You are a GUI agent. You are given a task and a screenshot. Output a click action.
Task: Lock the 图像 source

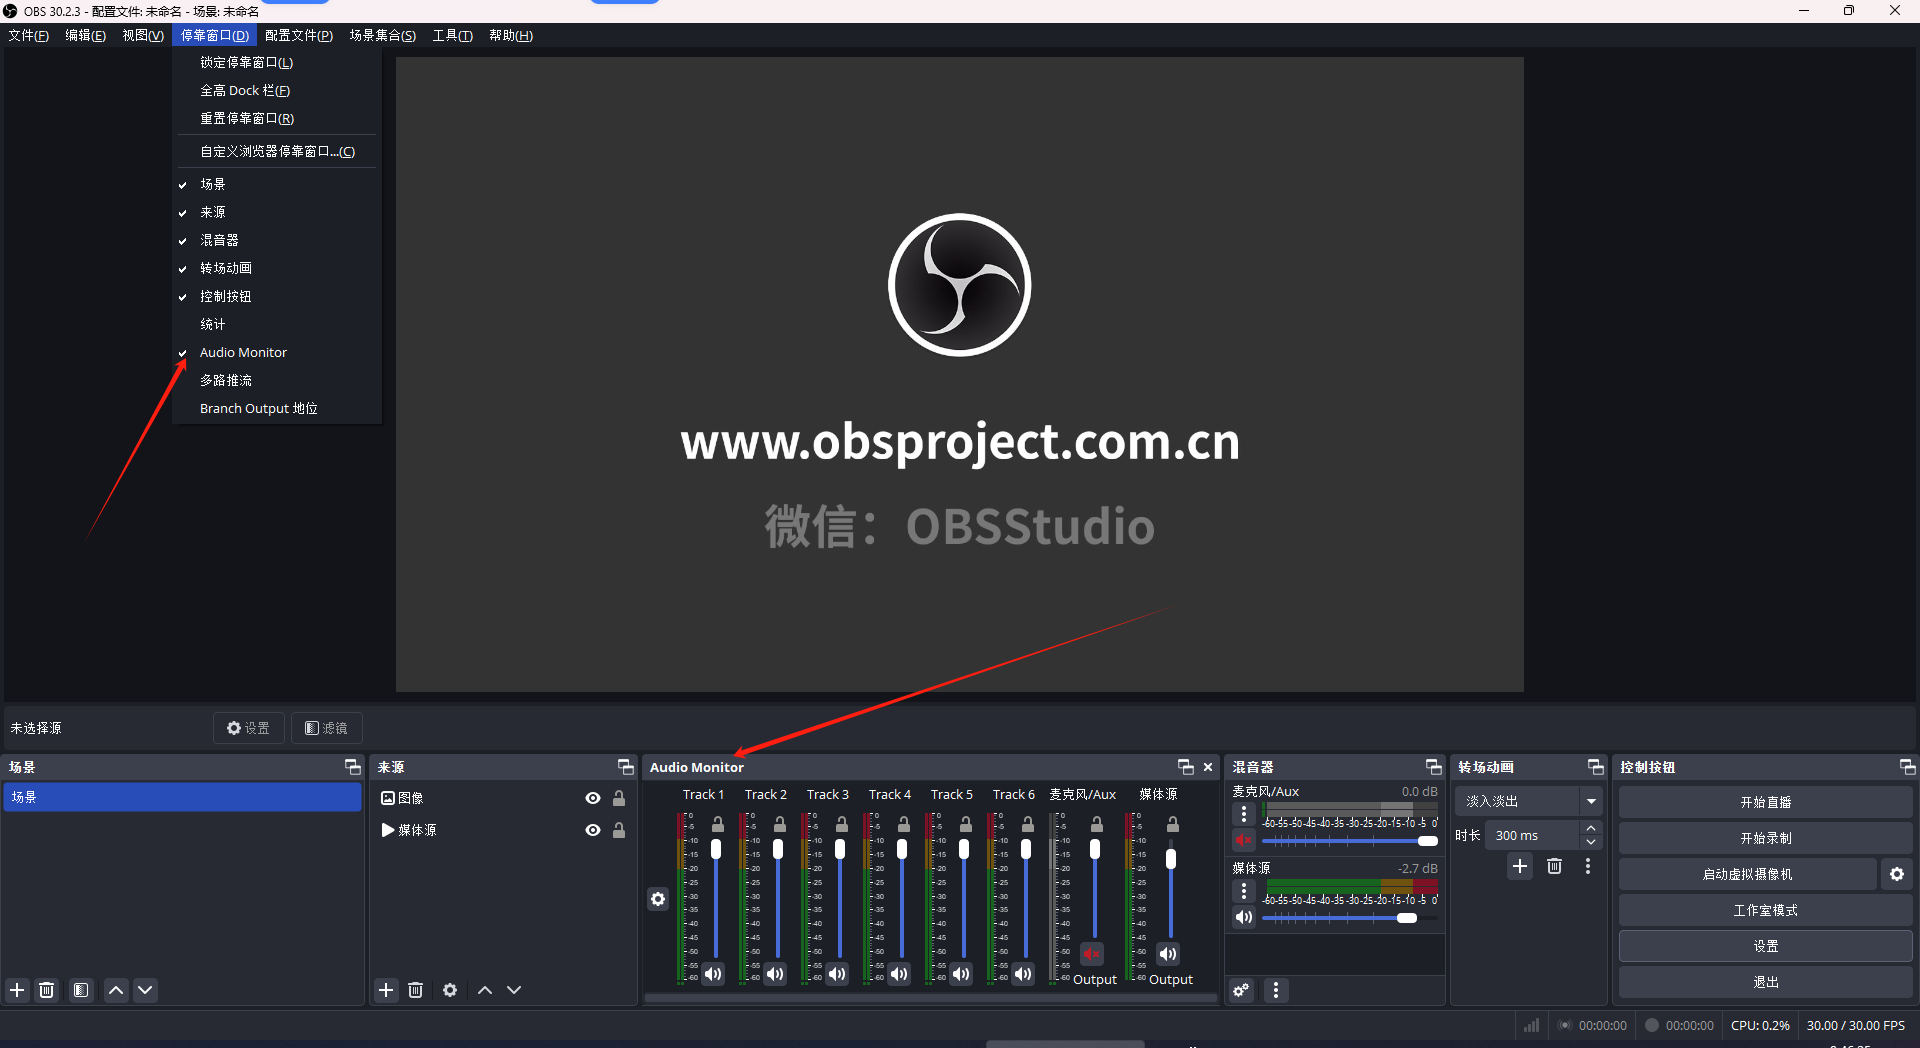point(619,798)
